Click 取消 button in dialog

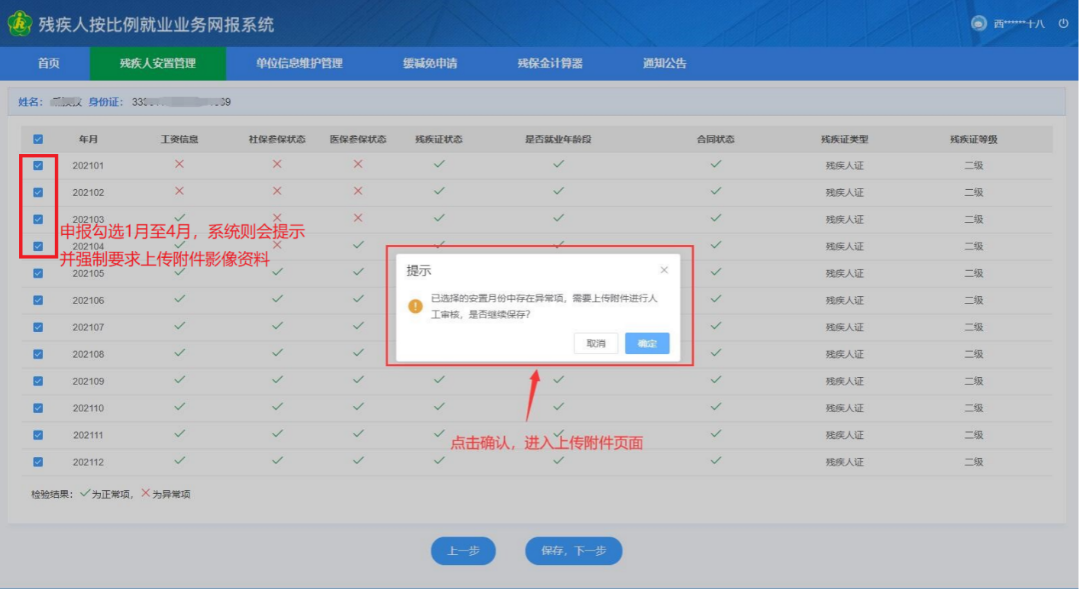[596, 343]
